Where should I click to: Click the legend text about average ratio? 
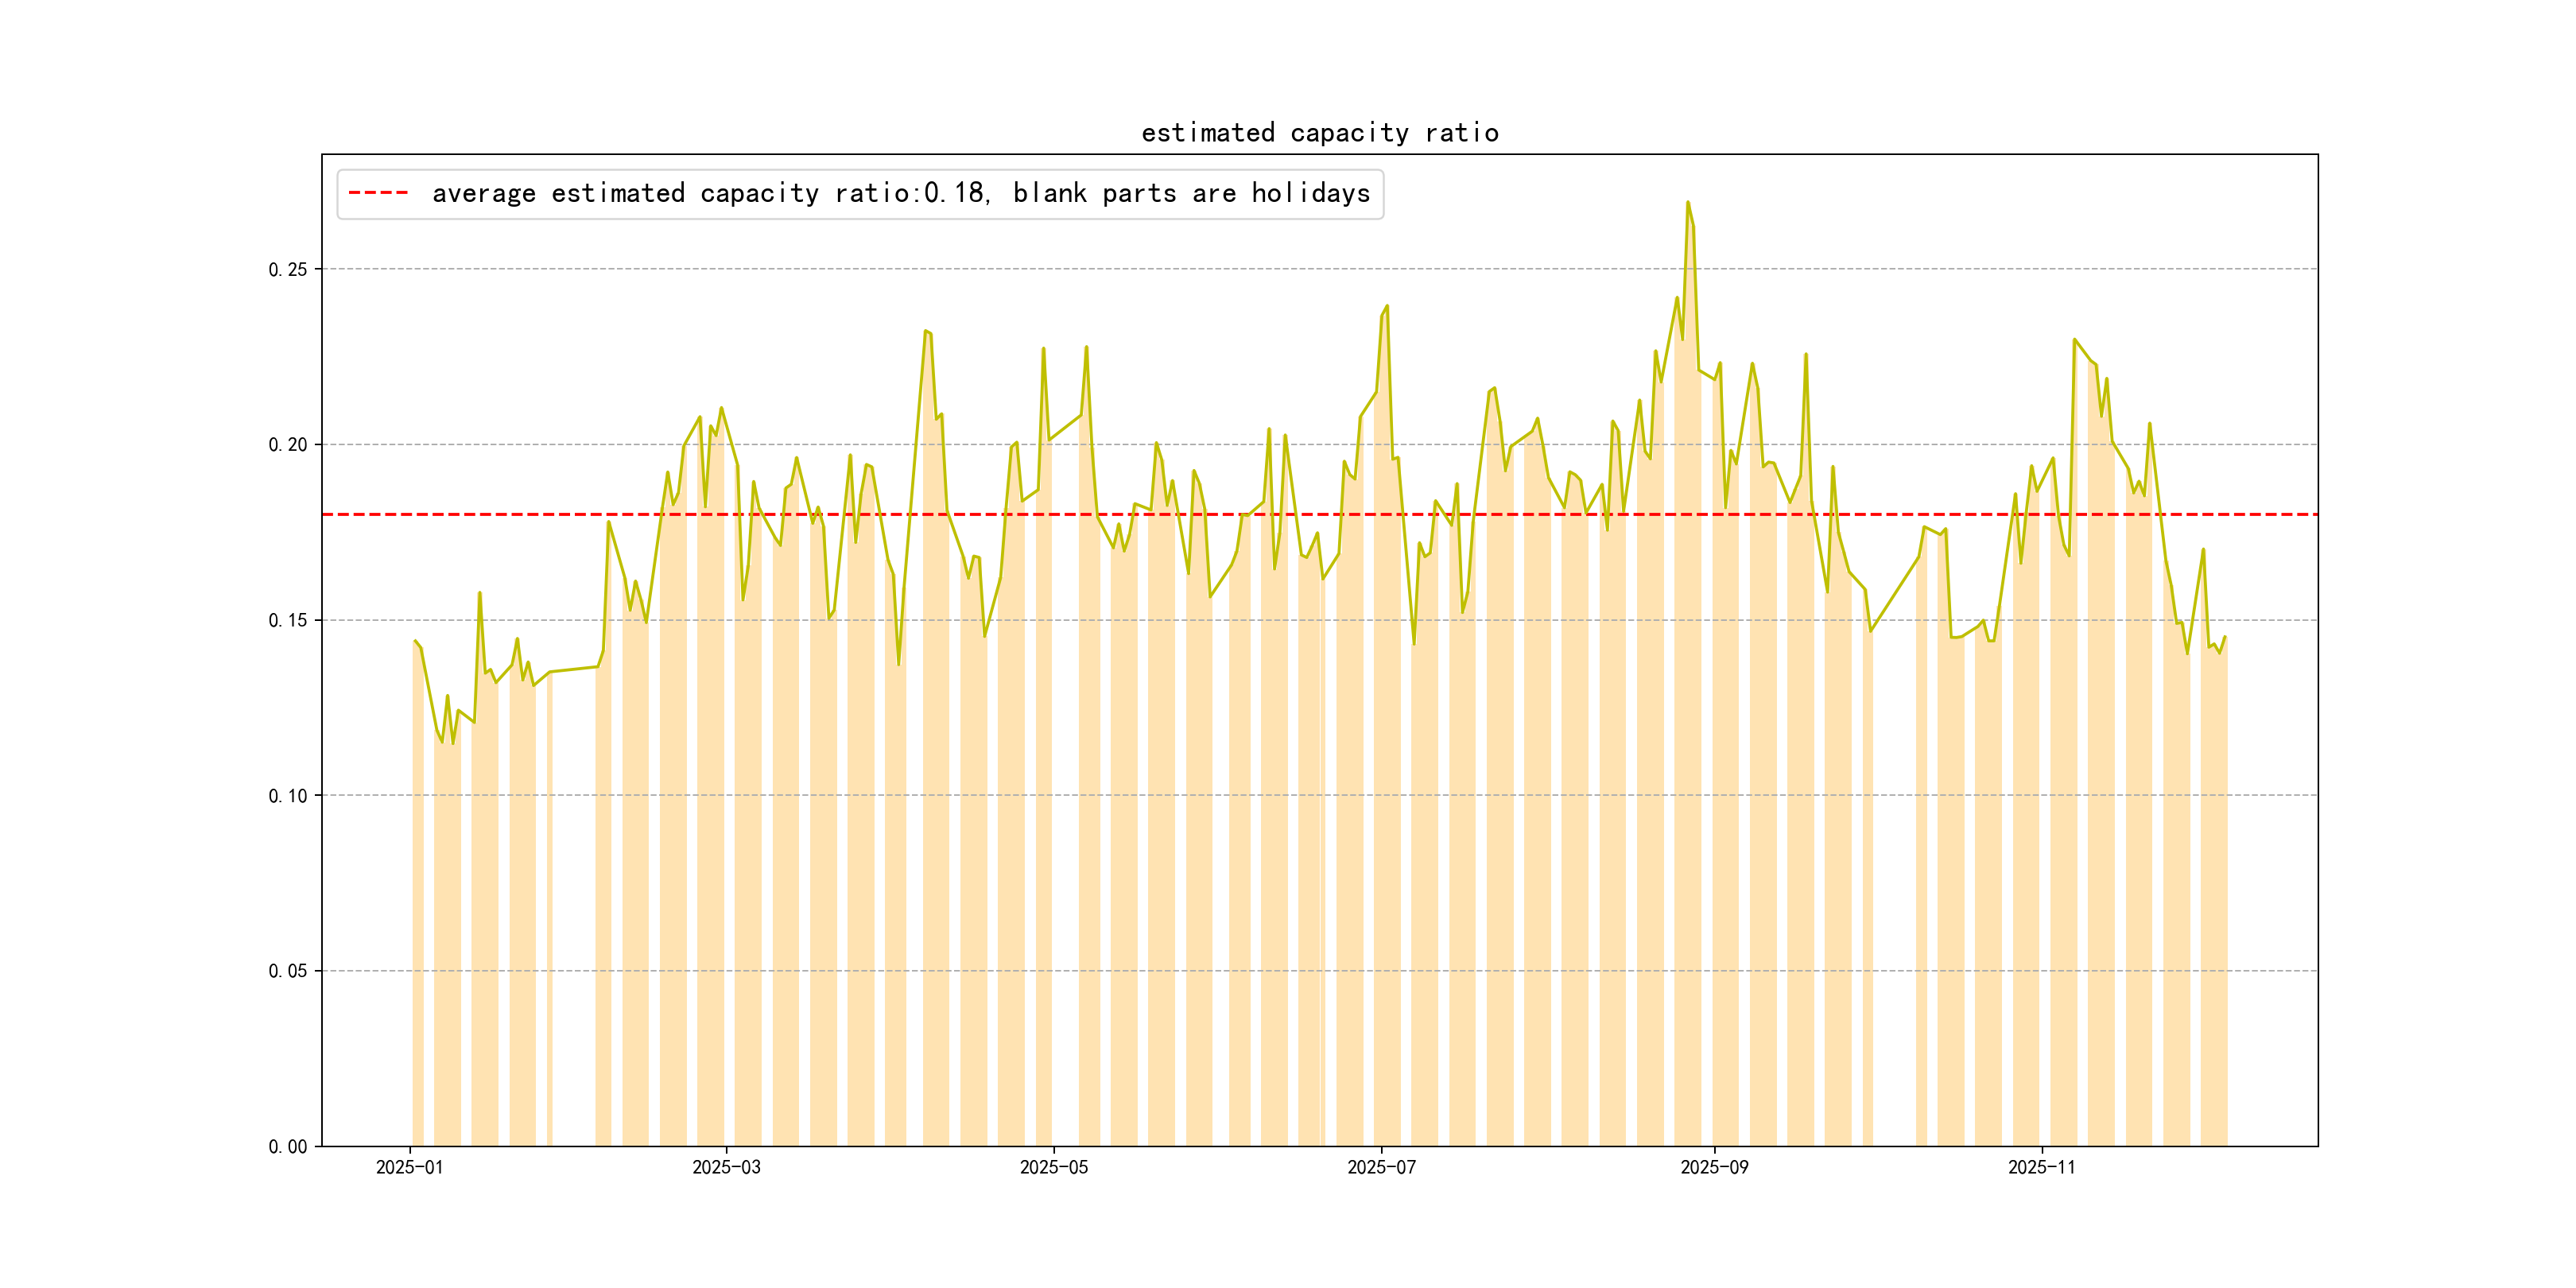click(x=900, y=193)
